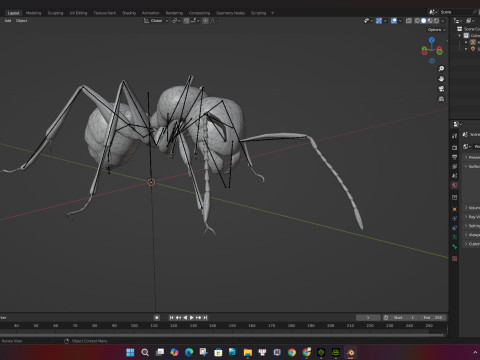480x360 pixels.
Task: Open the scene browse icon dropdown
Action: point(433,12)
